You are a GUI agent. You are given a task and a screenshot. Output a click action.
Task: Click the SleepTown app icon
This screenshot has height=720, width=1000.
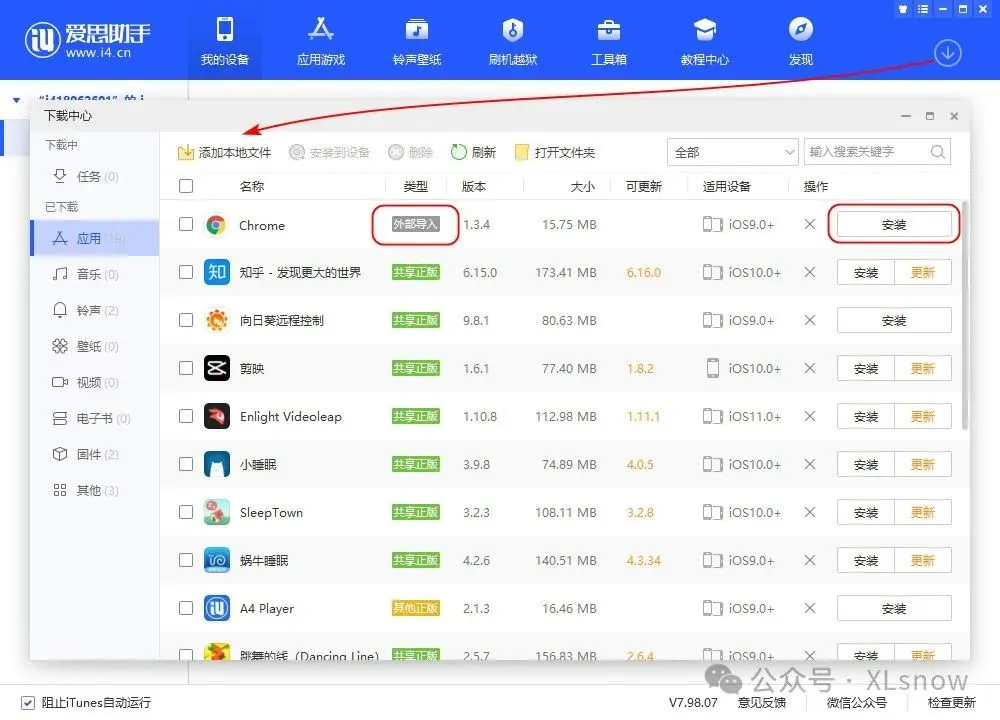216,512
